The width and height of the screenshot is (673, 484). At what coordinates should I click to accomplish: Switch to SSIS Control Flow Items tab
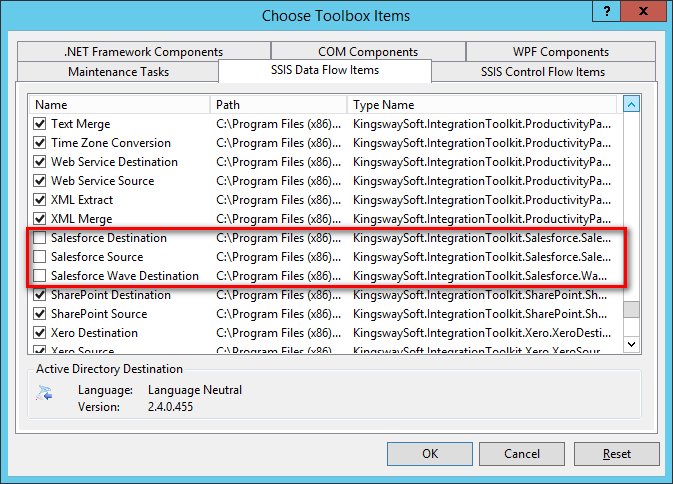point(543,72)
